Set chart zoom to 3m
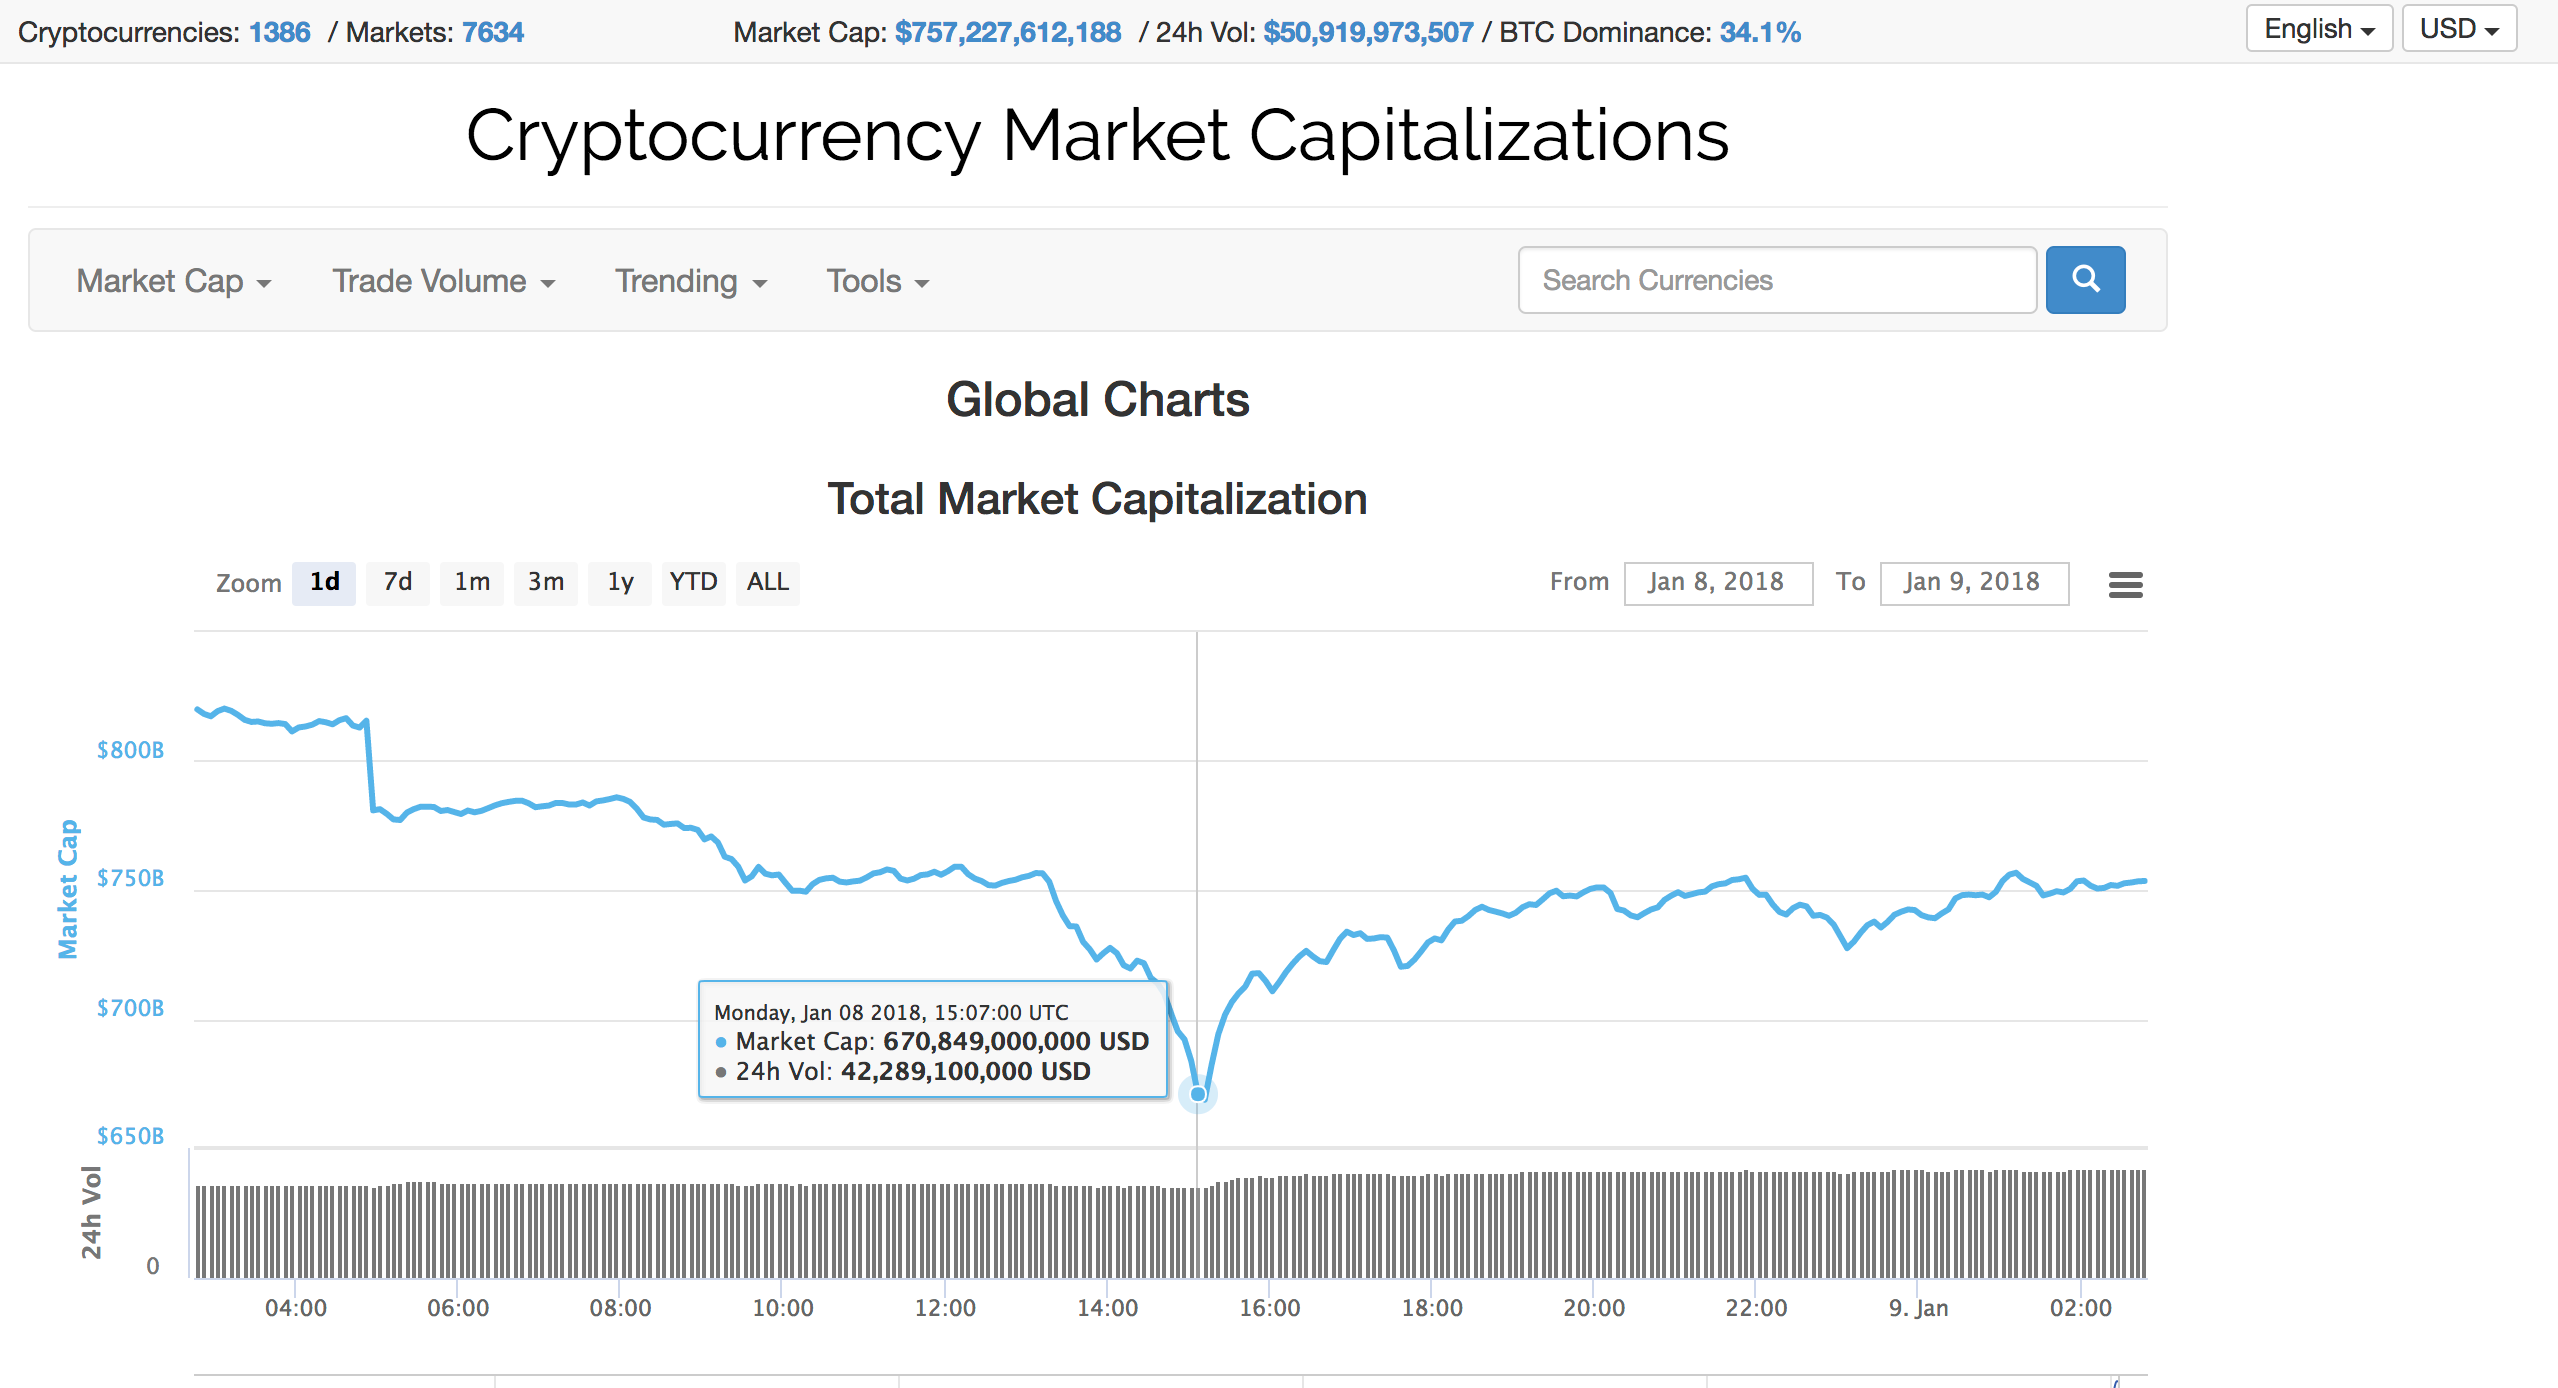This screenshot has width=2558, height=1388. pos(546,582)
